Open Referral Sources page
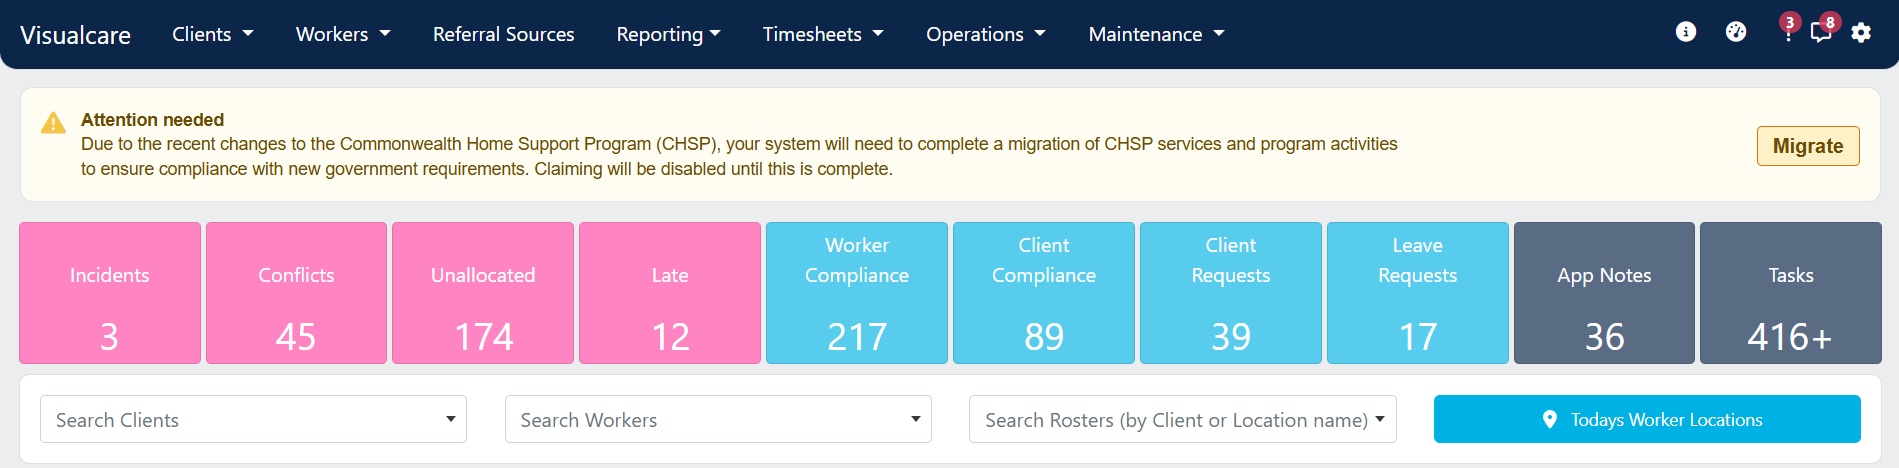The image size is (1899, 468). click(x=504, y=34)
